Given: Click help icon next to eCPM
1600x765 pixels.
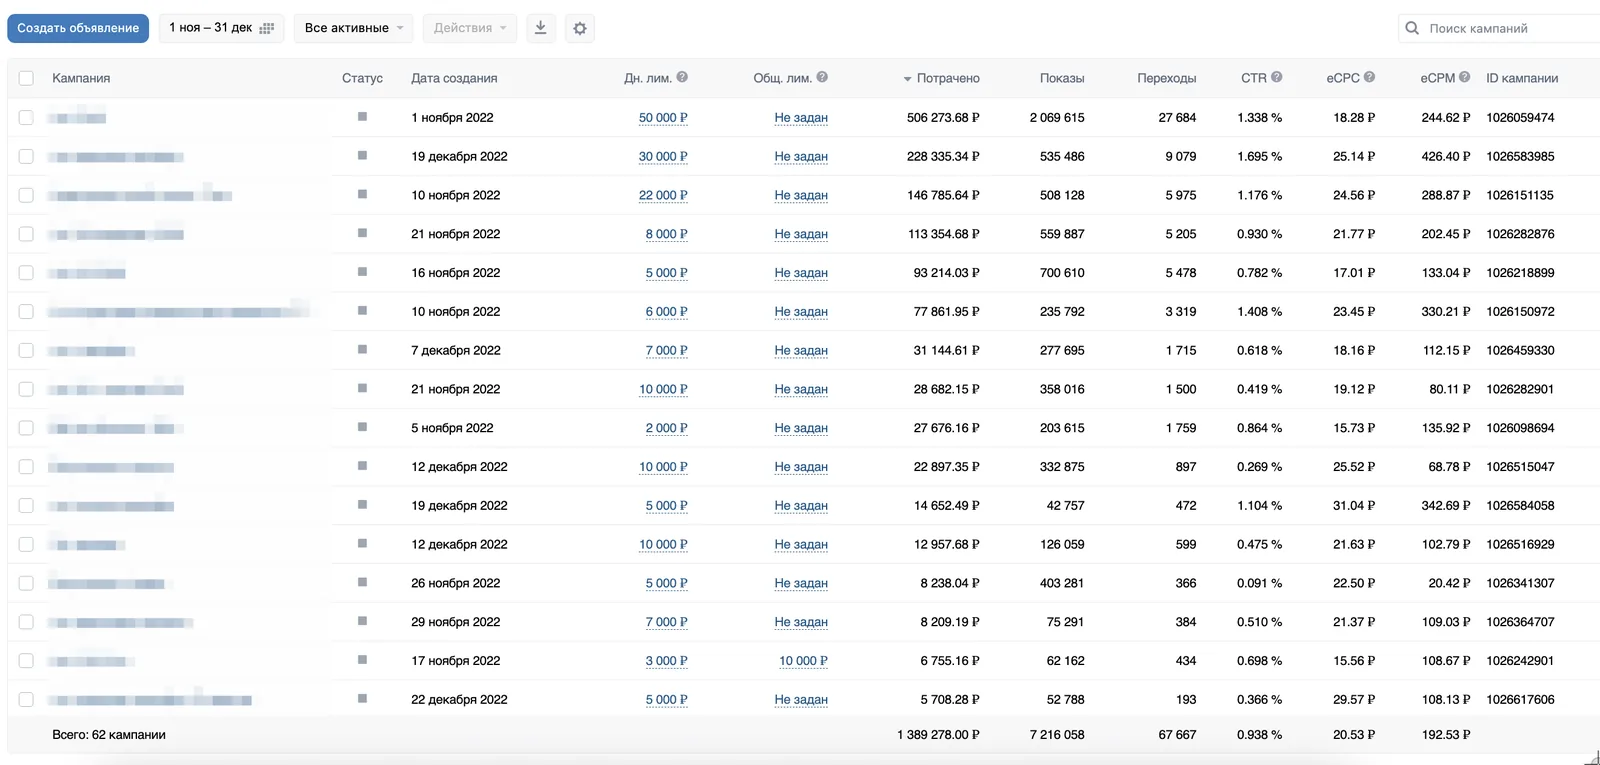Looking at the screenshot, I should [1464, 77].
